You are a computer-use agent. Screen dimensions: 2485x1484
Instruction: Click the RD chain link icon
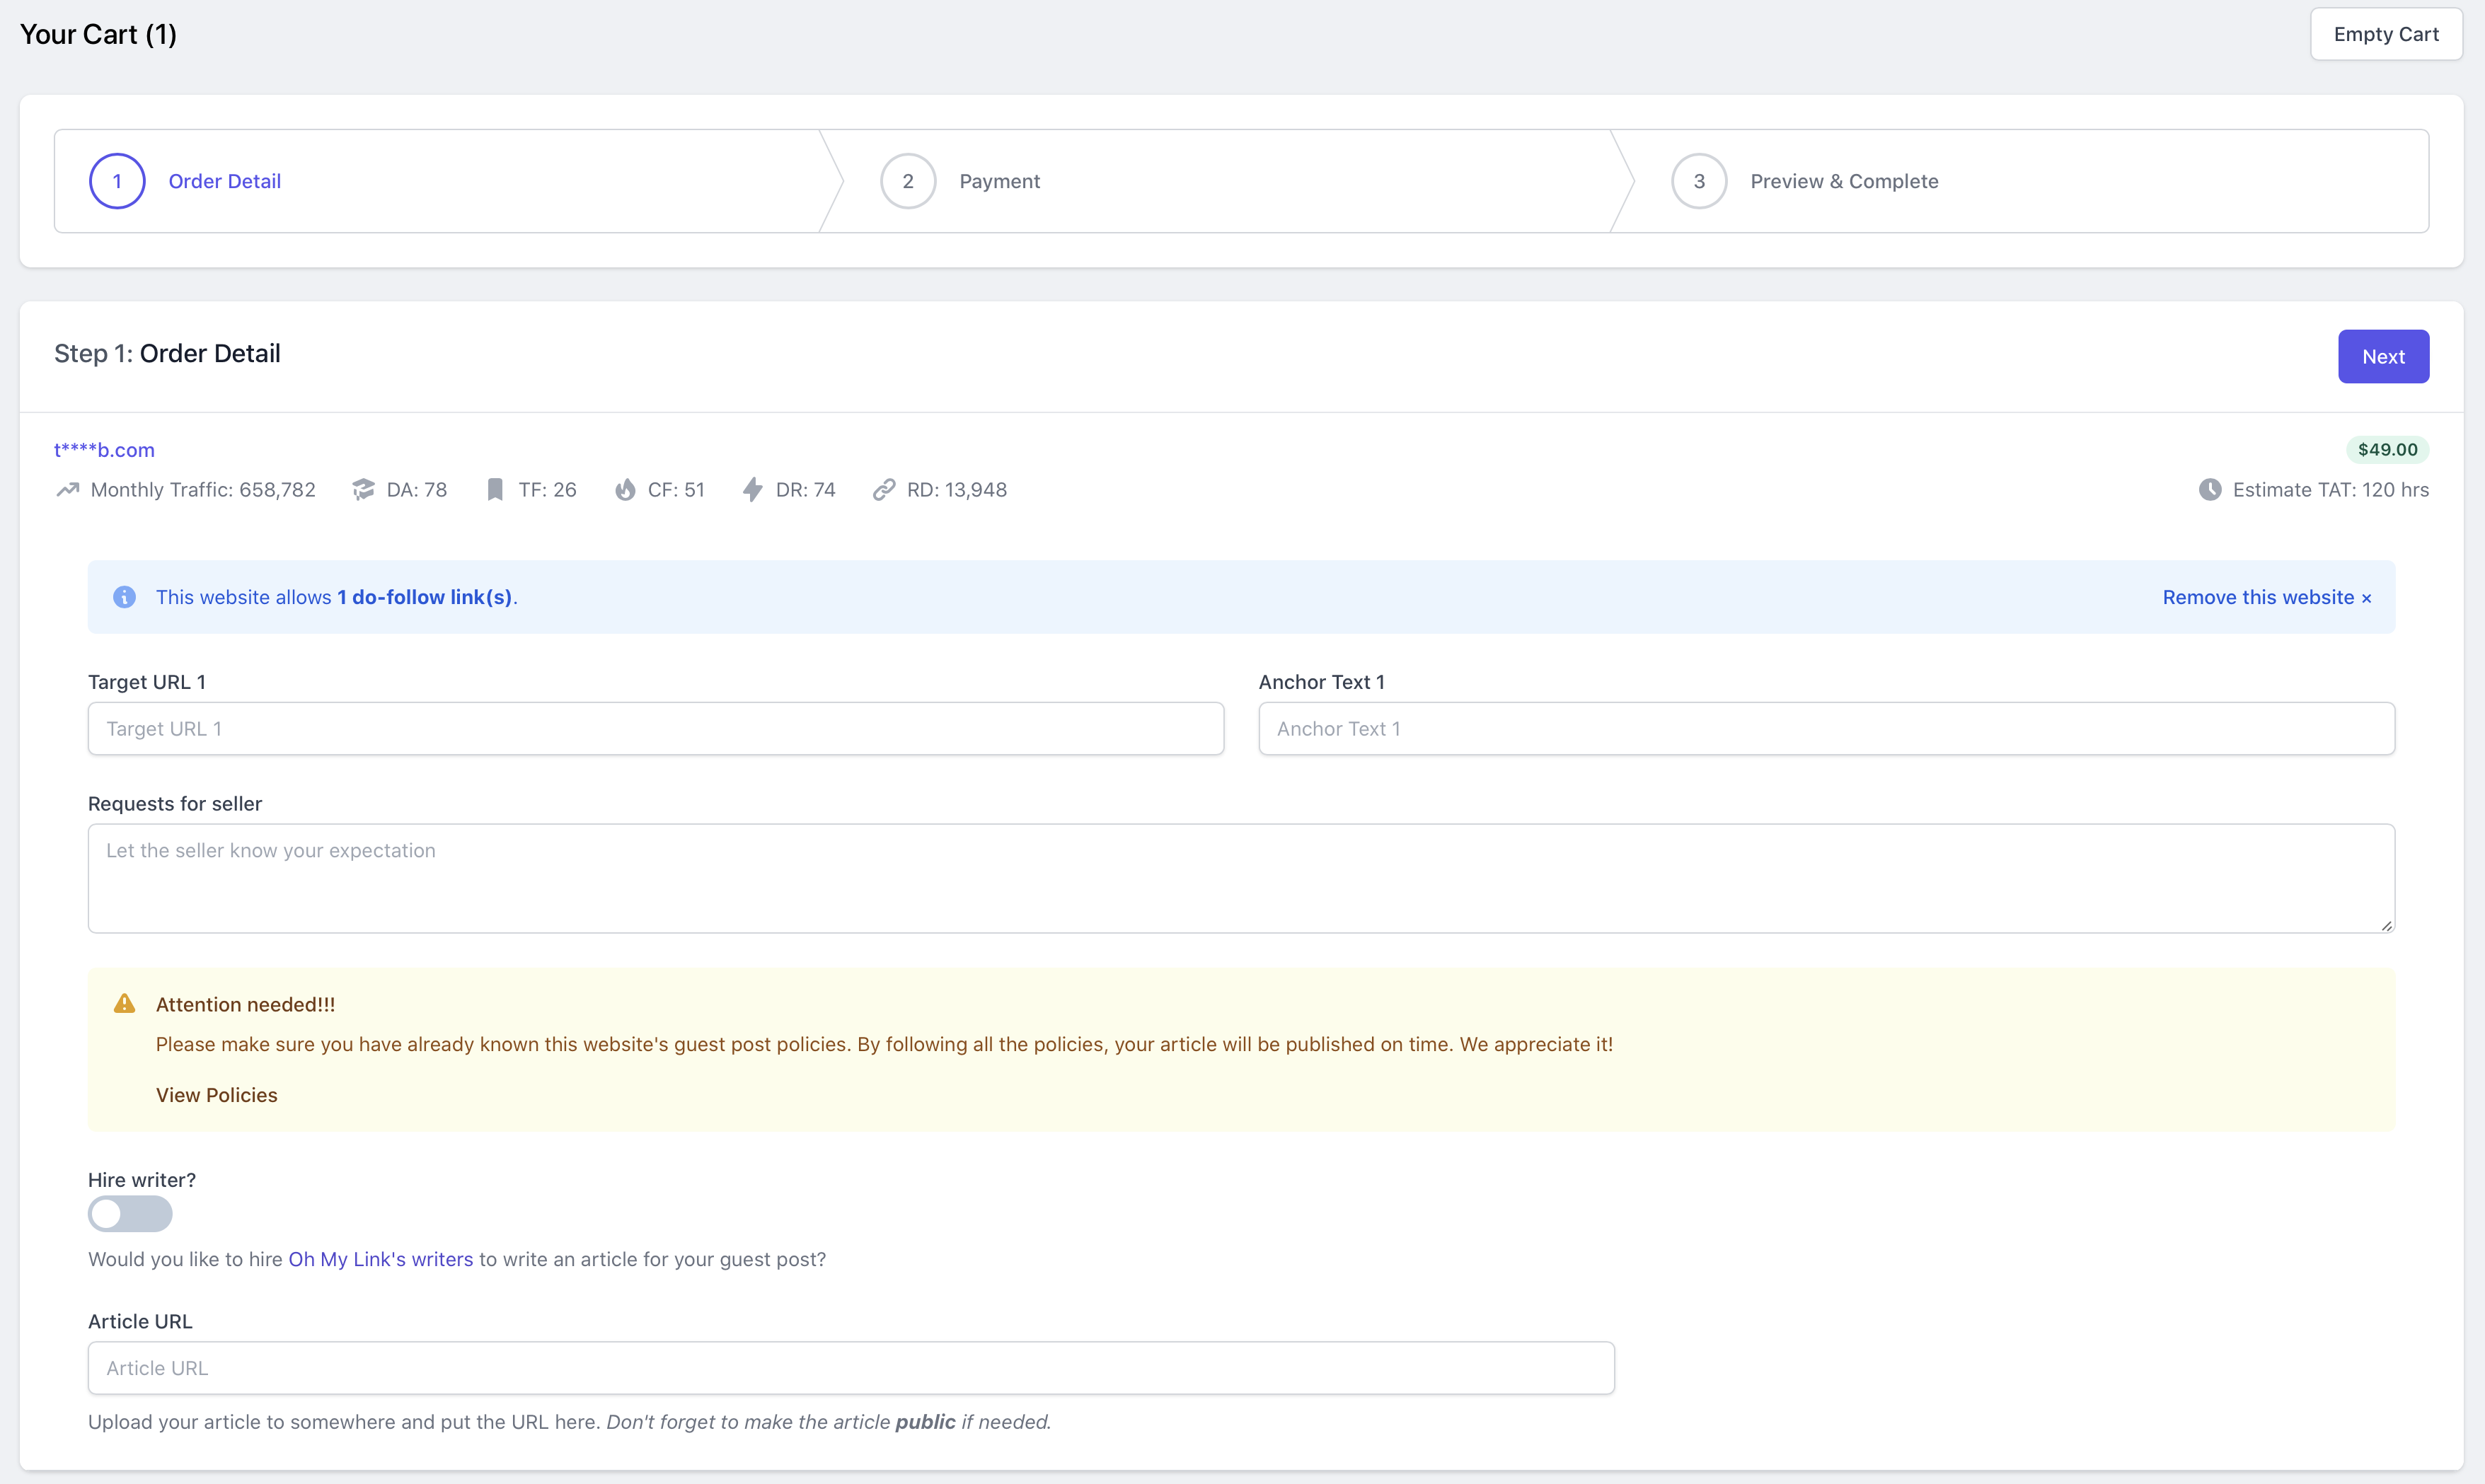[883, 490]
